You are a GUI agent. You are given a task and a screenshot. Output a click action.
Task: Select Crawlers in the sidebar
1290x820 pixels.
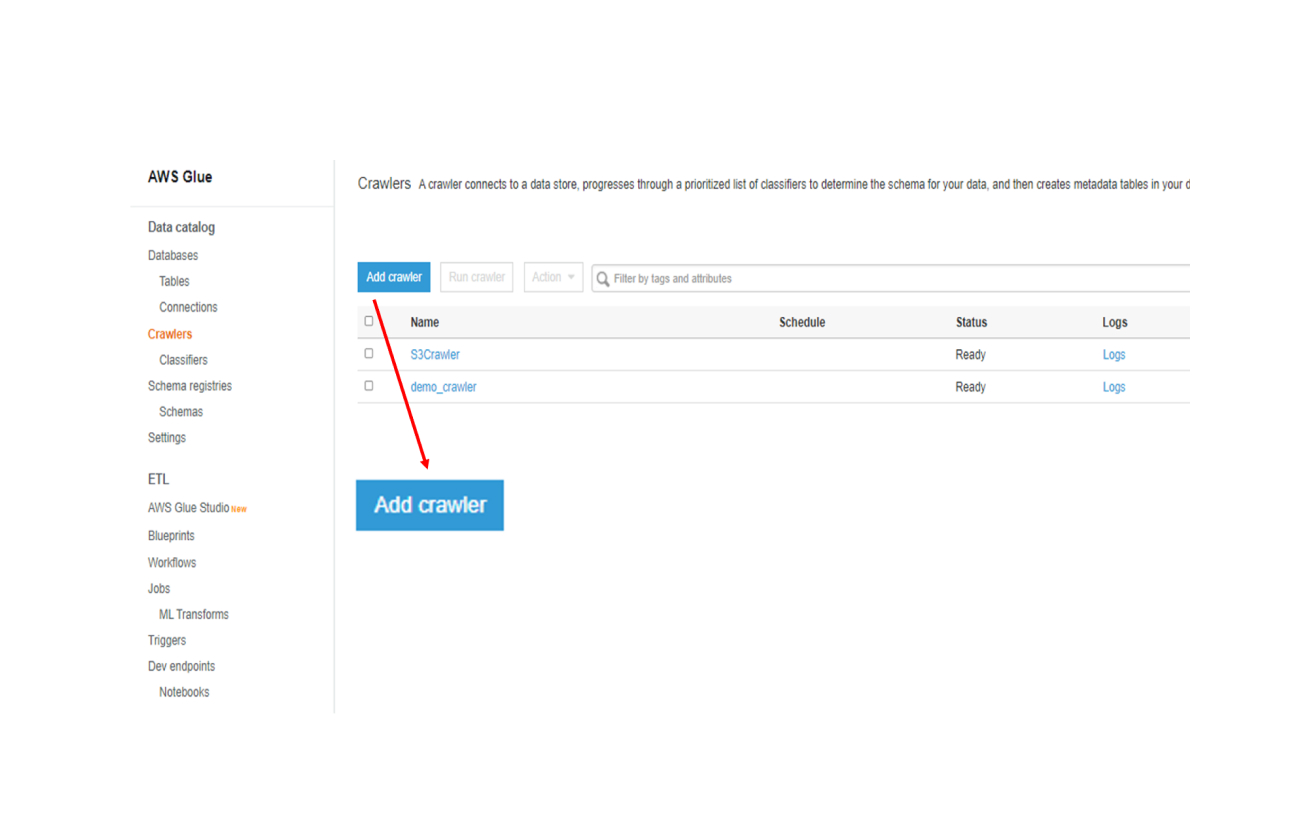pyautogui.click(x=170, y=334)
